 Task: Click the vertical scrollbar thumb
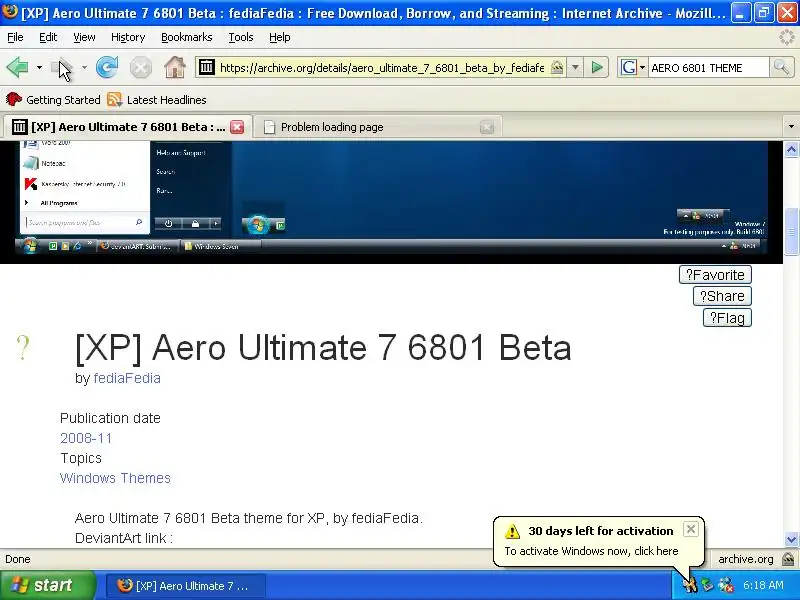pyautogui.click(x=791, y=231)
